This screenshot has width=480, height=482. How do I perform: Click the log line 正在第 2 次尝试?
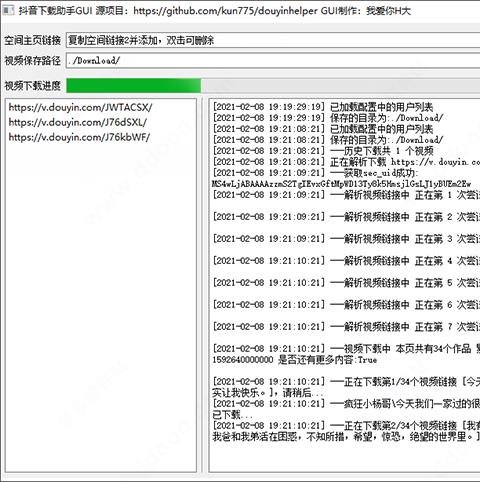(346, 217)
